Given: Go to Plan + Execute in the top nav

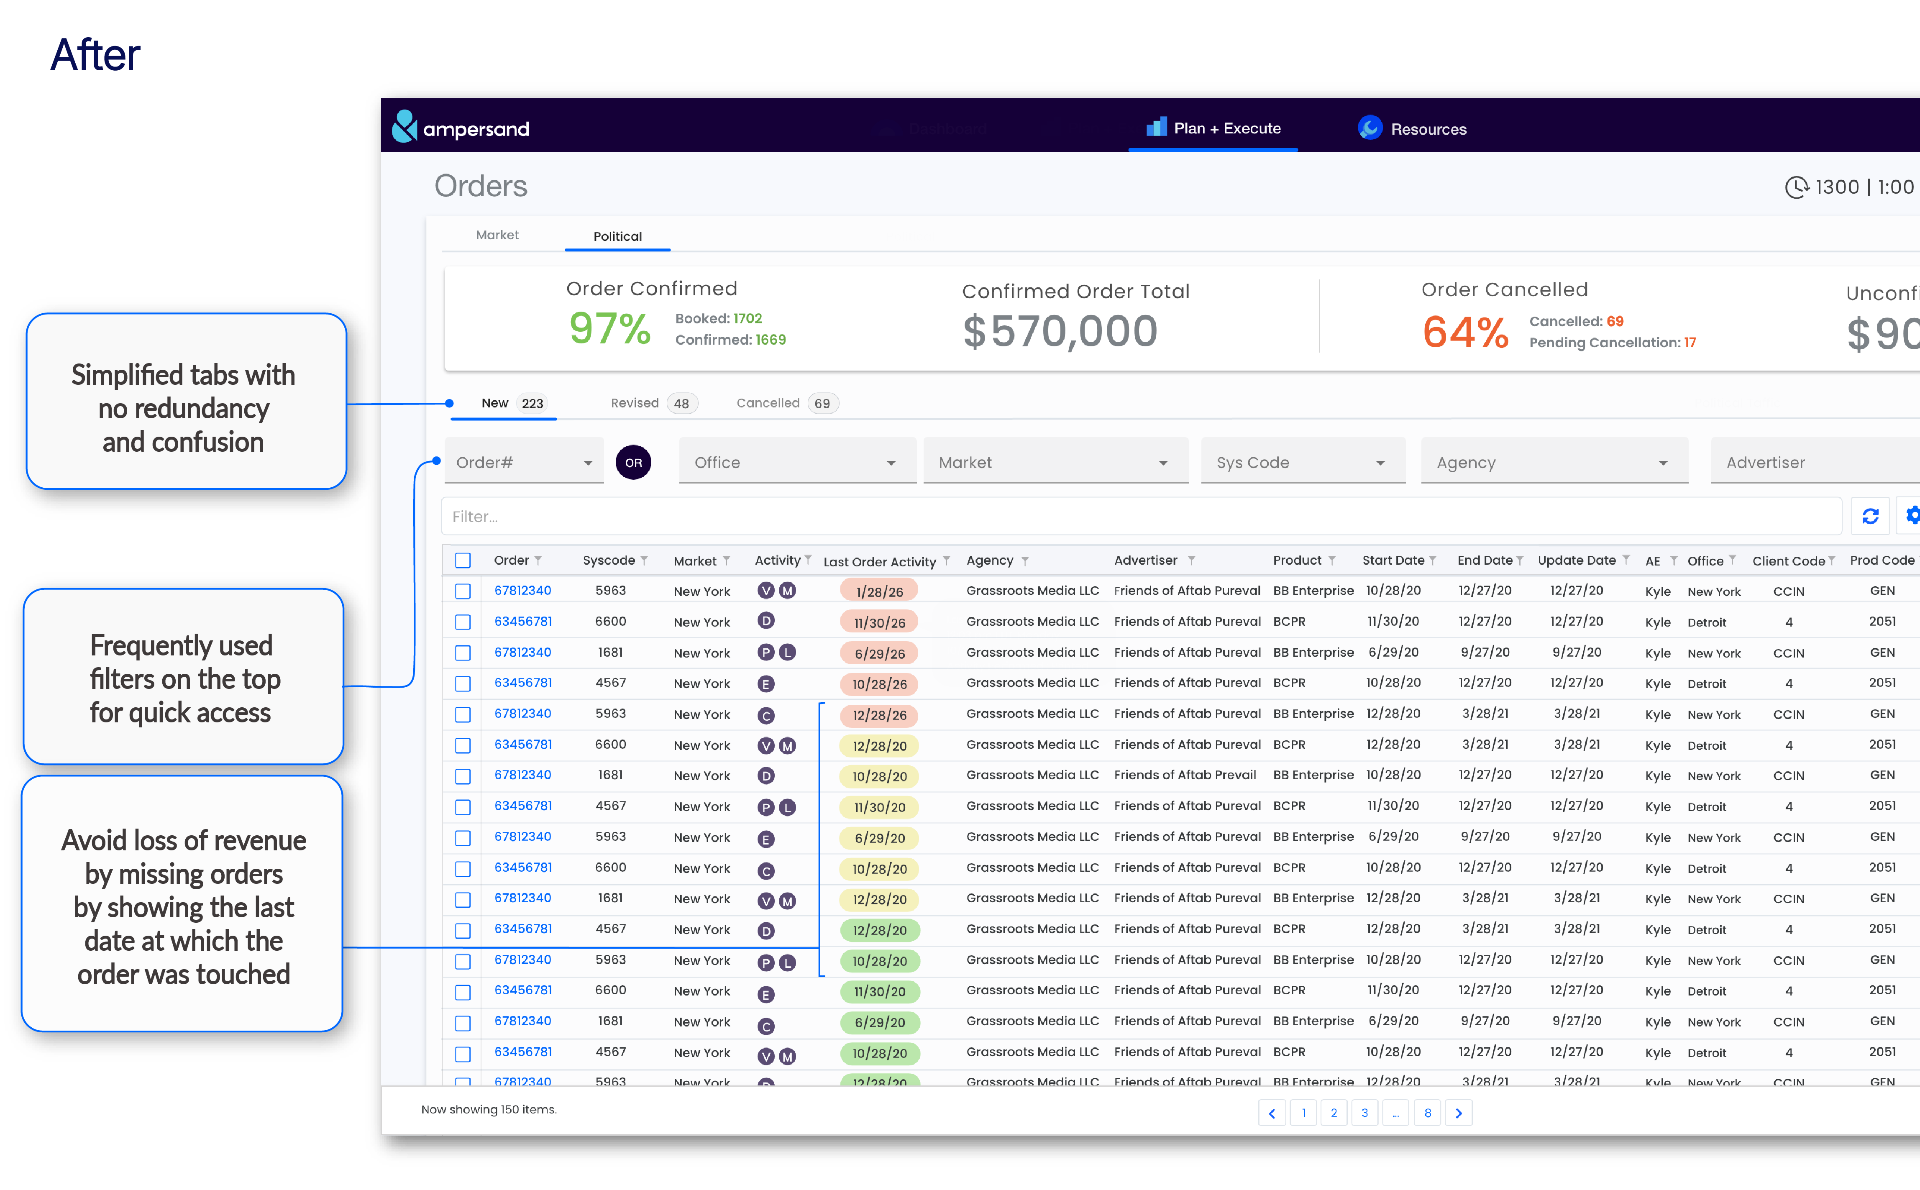Looking at the screenshot, I should coord(1213,128).
